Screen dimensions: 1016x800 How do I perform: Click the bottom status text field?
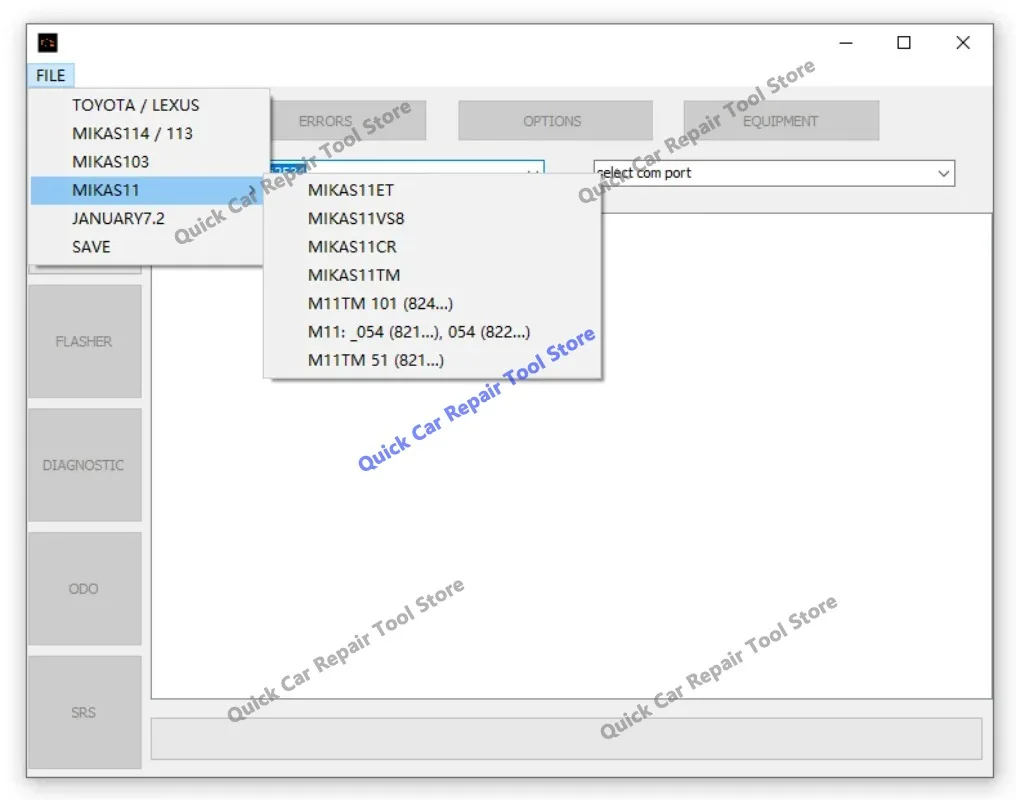point(567,738)
